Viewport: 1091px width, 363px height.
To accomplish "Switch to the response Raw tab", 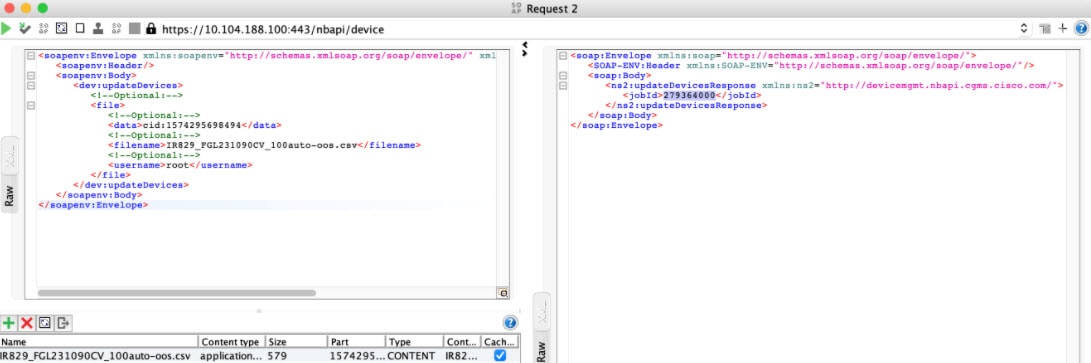I will click(x=541, y=348).
